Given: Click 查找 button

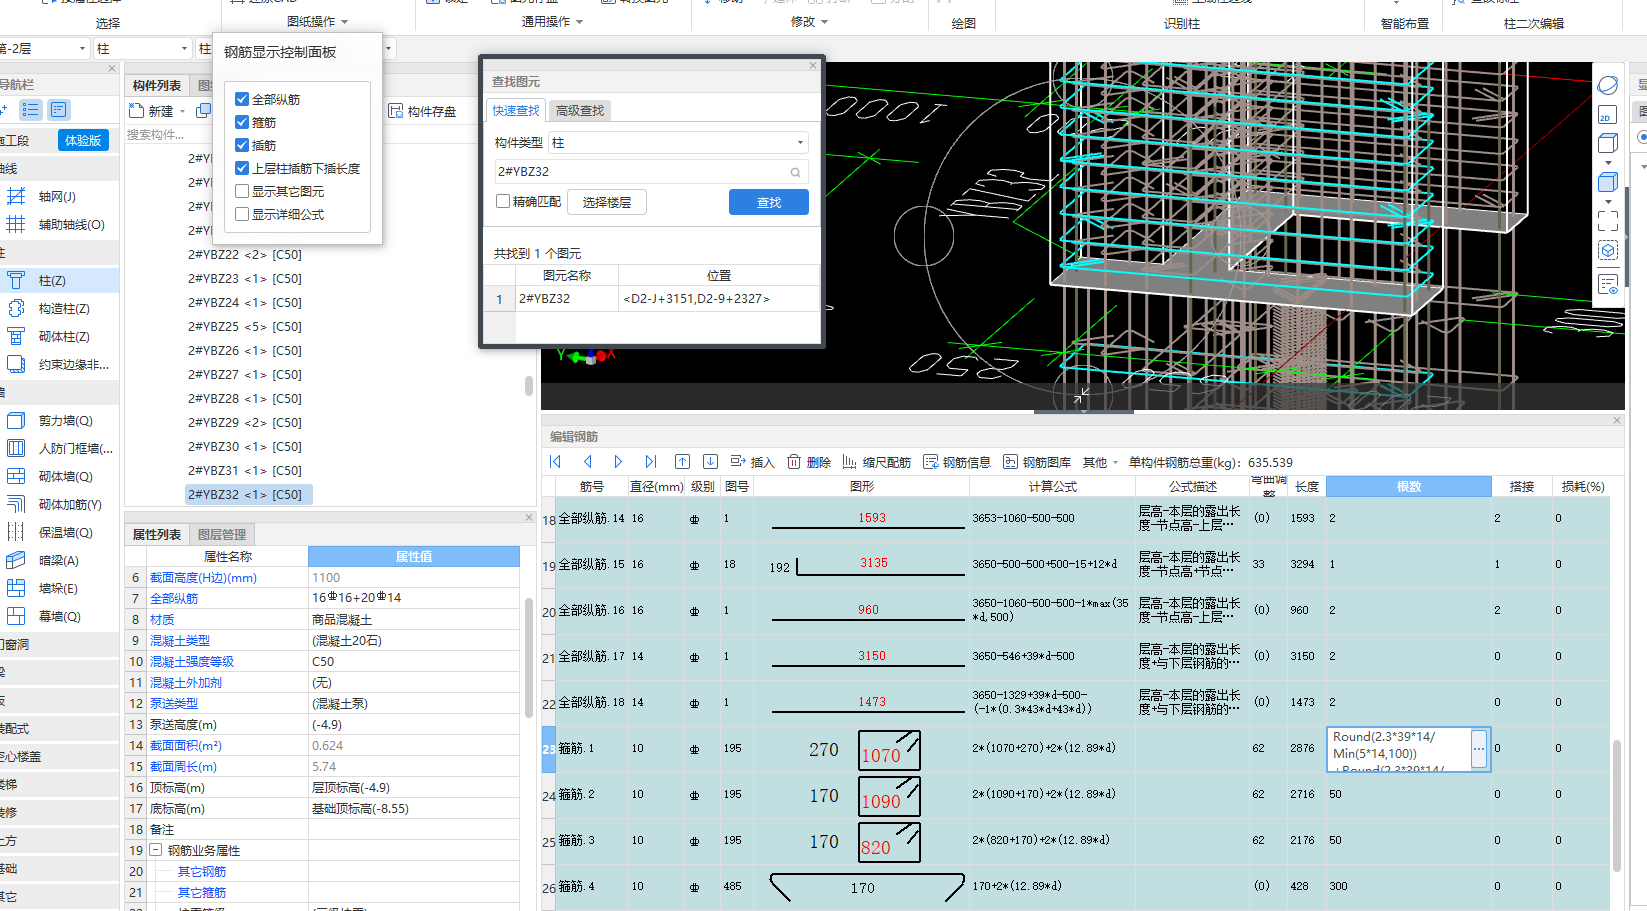Looking at the screenshot, I should 769,202.
